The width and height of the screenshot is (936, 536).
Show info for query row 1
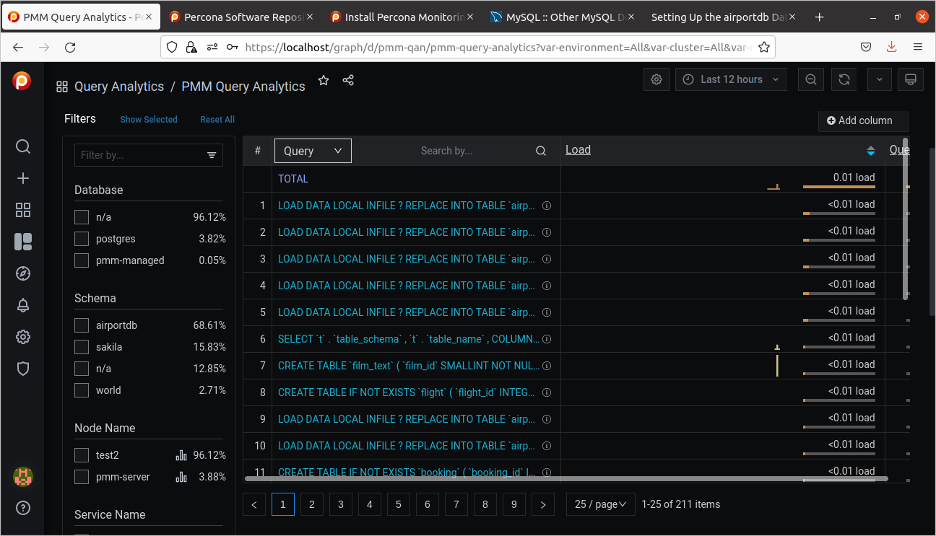pos(546,205)
